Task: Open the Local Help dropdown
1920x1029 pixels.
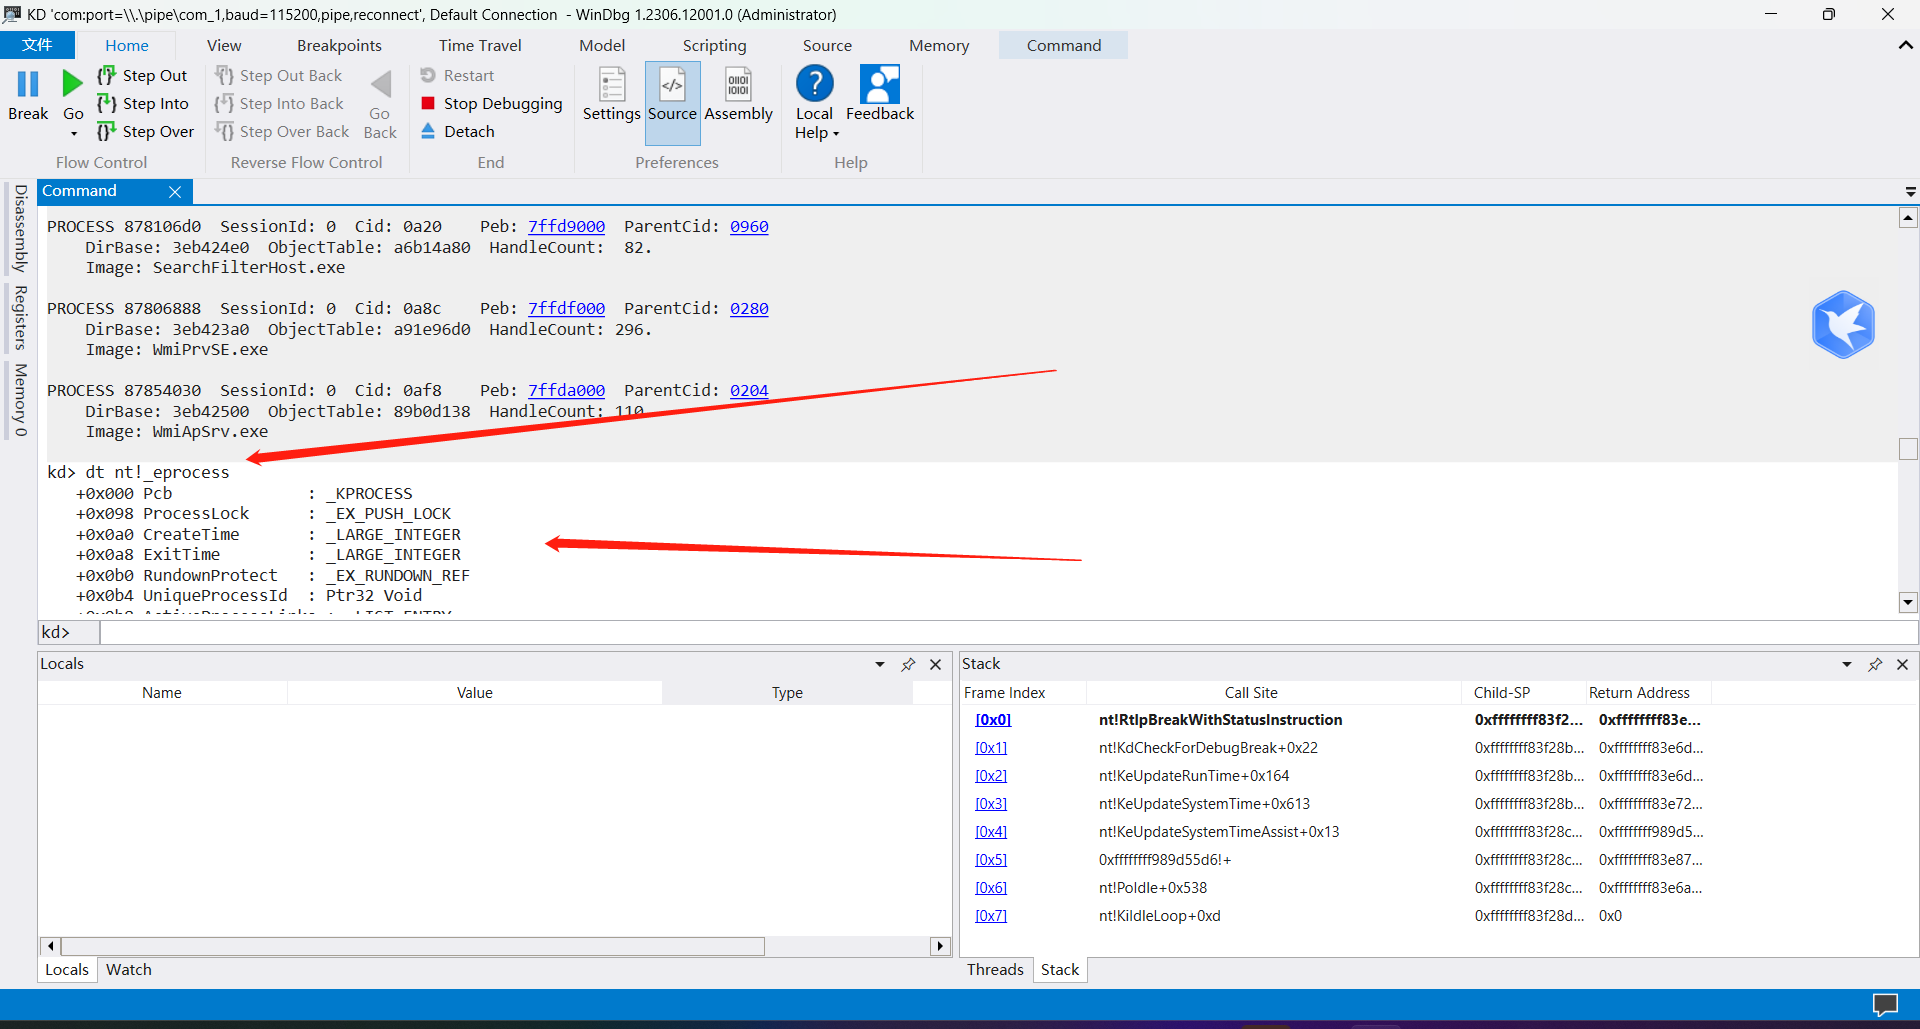Action: tap(836, 133)
